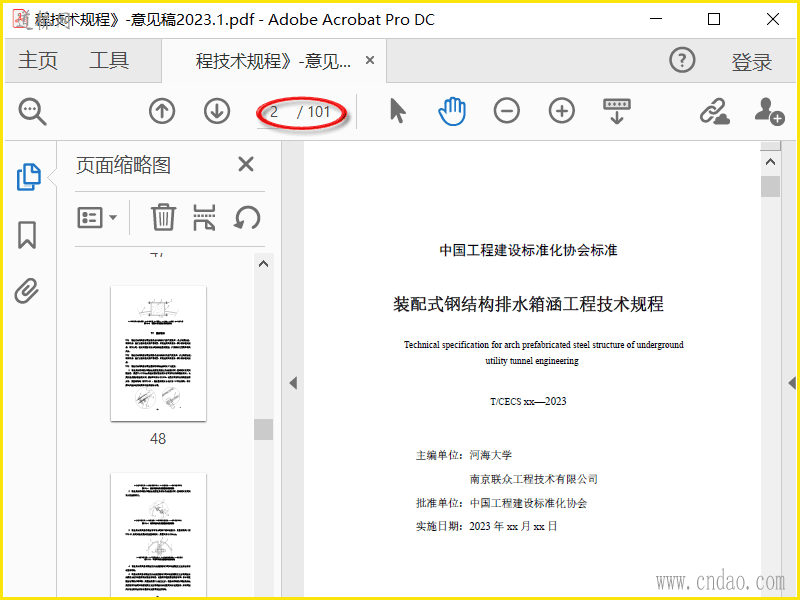The image size is (800, 600).
Task: Switch to the 工具 tab
Action: click(109, 61)
